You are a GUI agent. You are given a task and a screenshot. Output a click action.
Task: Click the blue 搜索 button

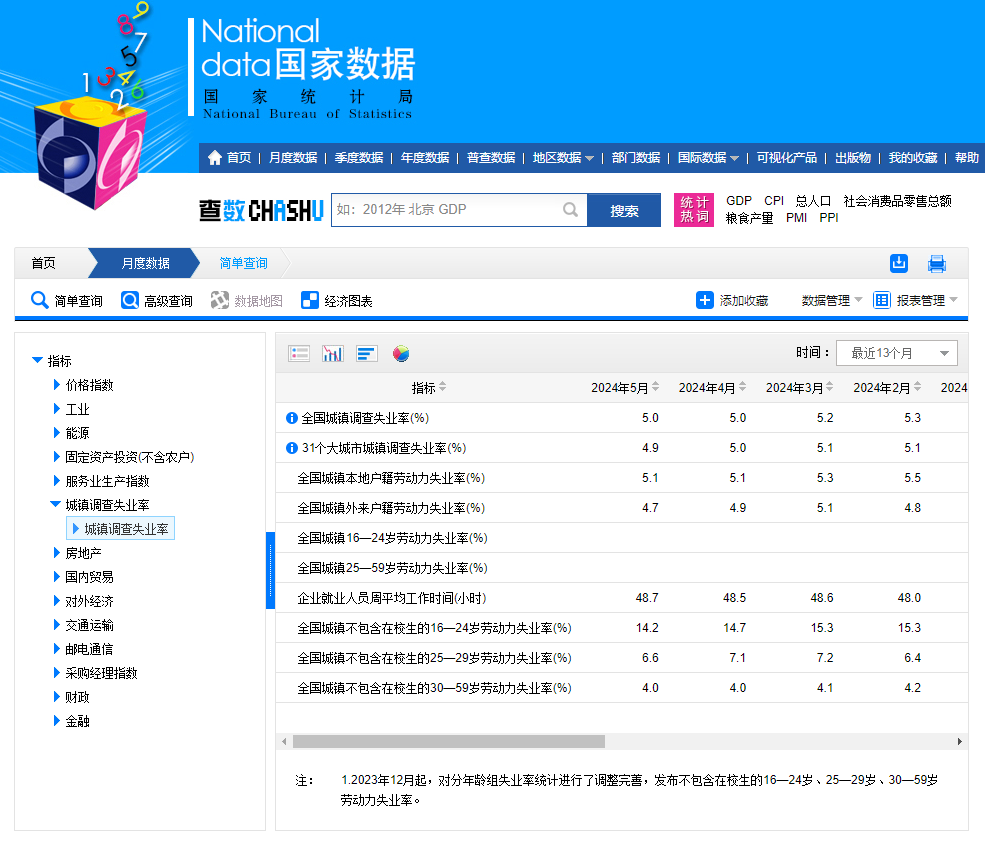(624, 211)
